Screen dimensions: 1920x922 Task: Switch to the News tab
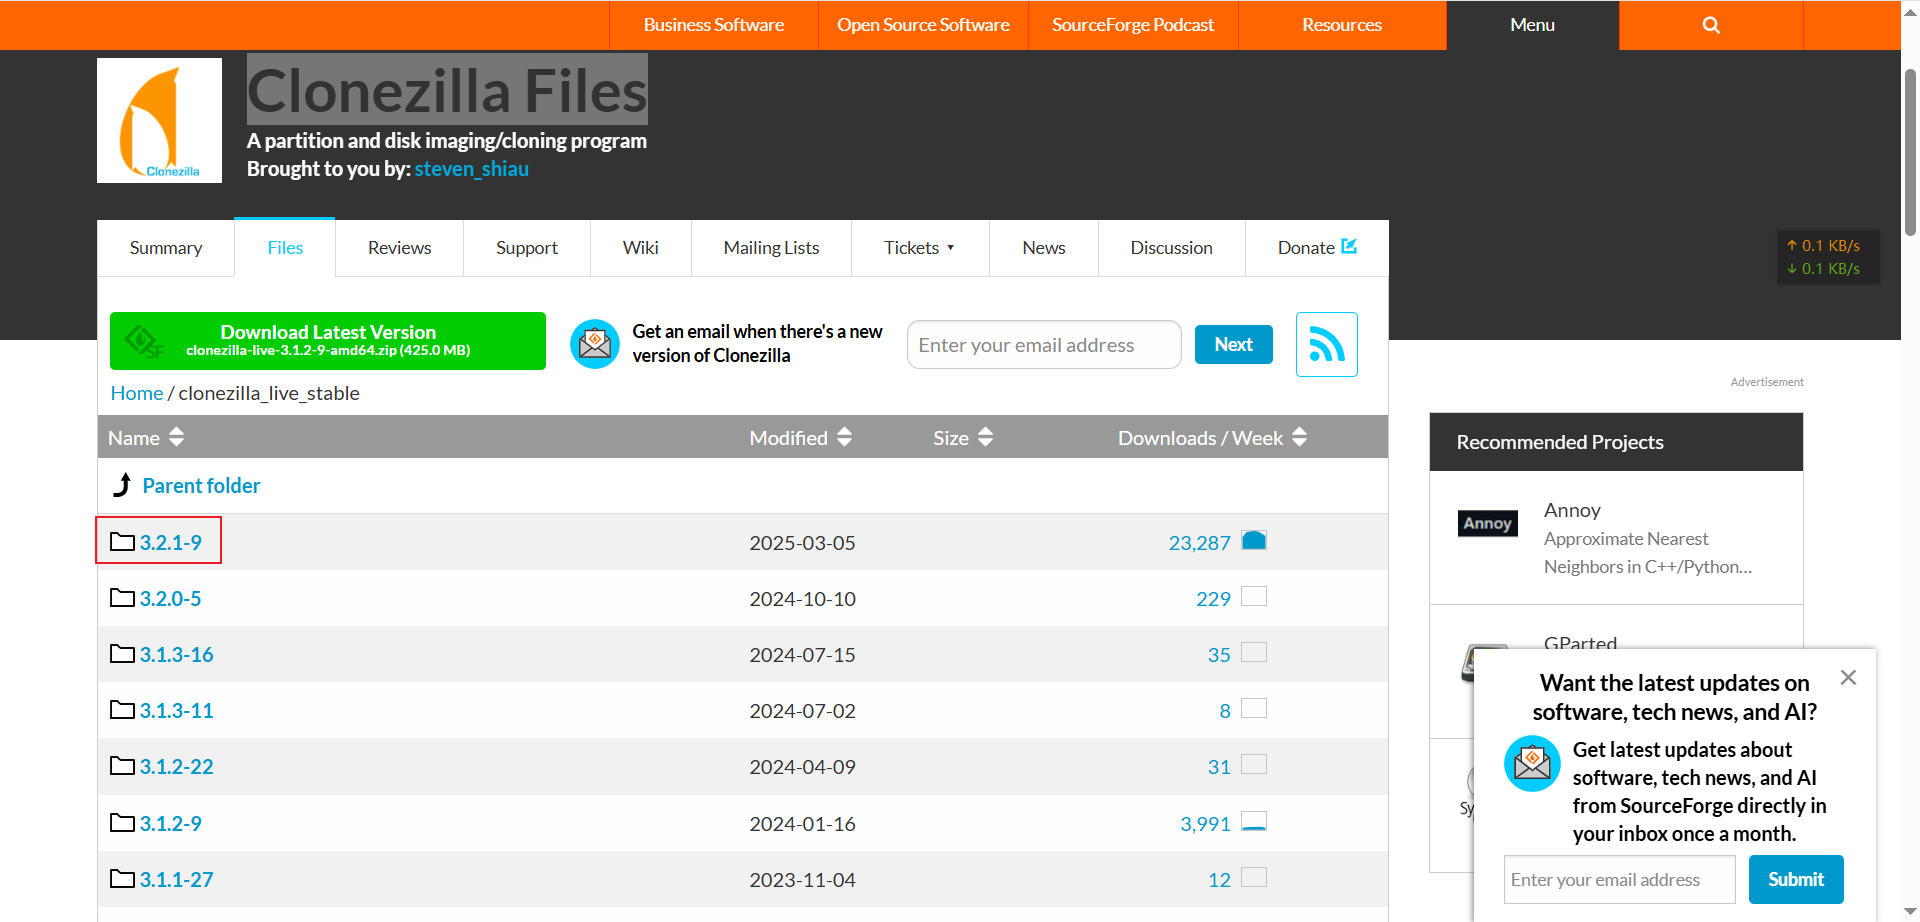[1044, 248]
